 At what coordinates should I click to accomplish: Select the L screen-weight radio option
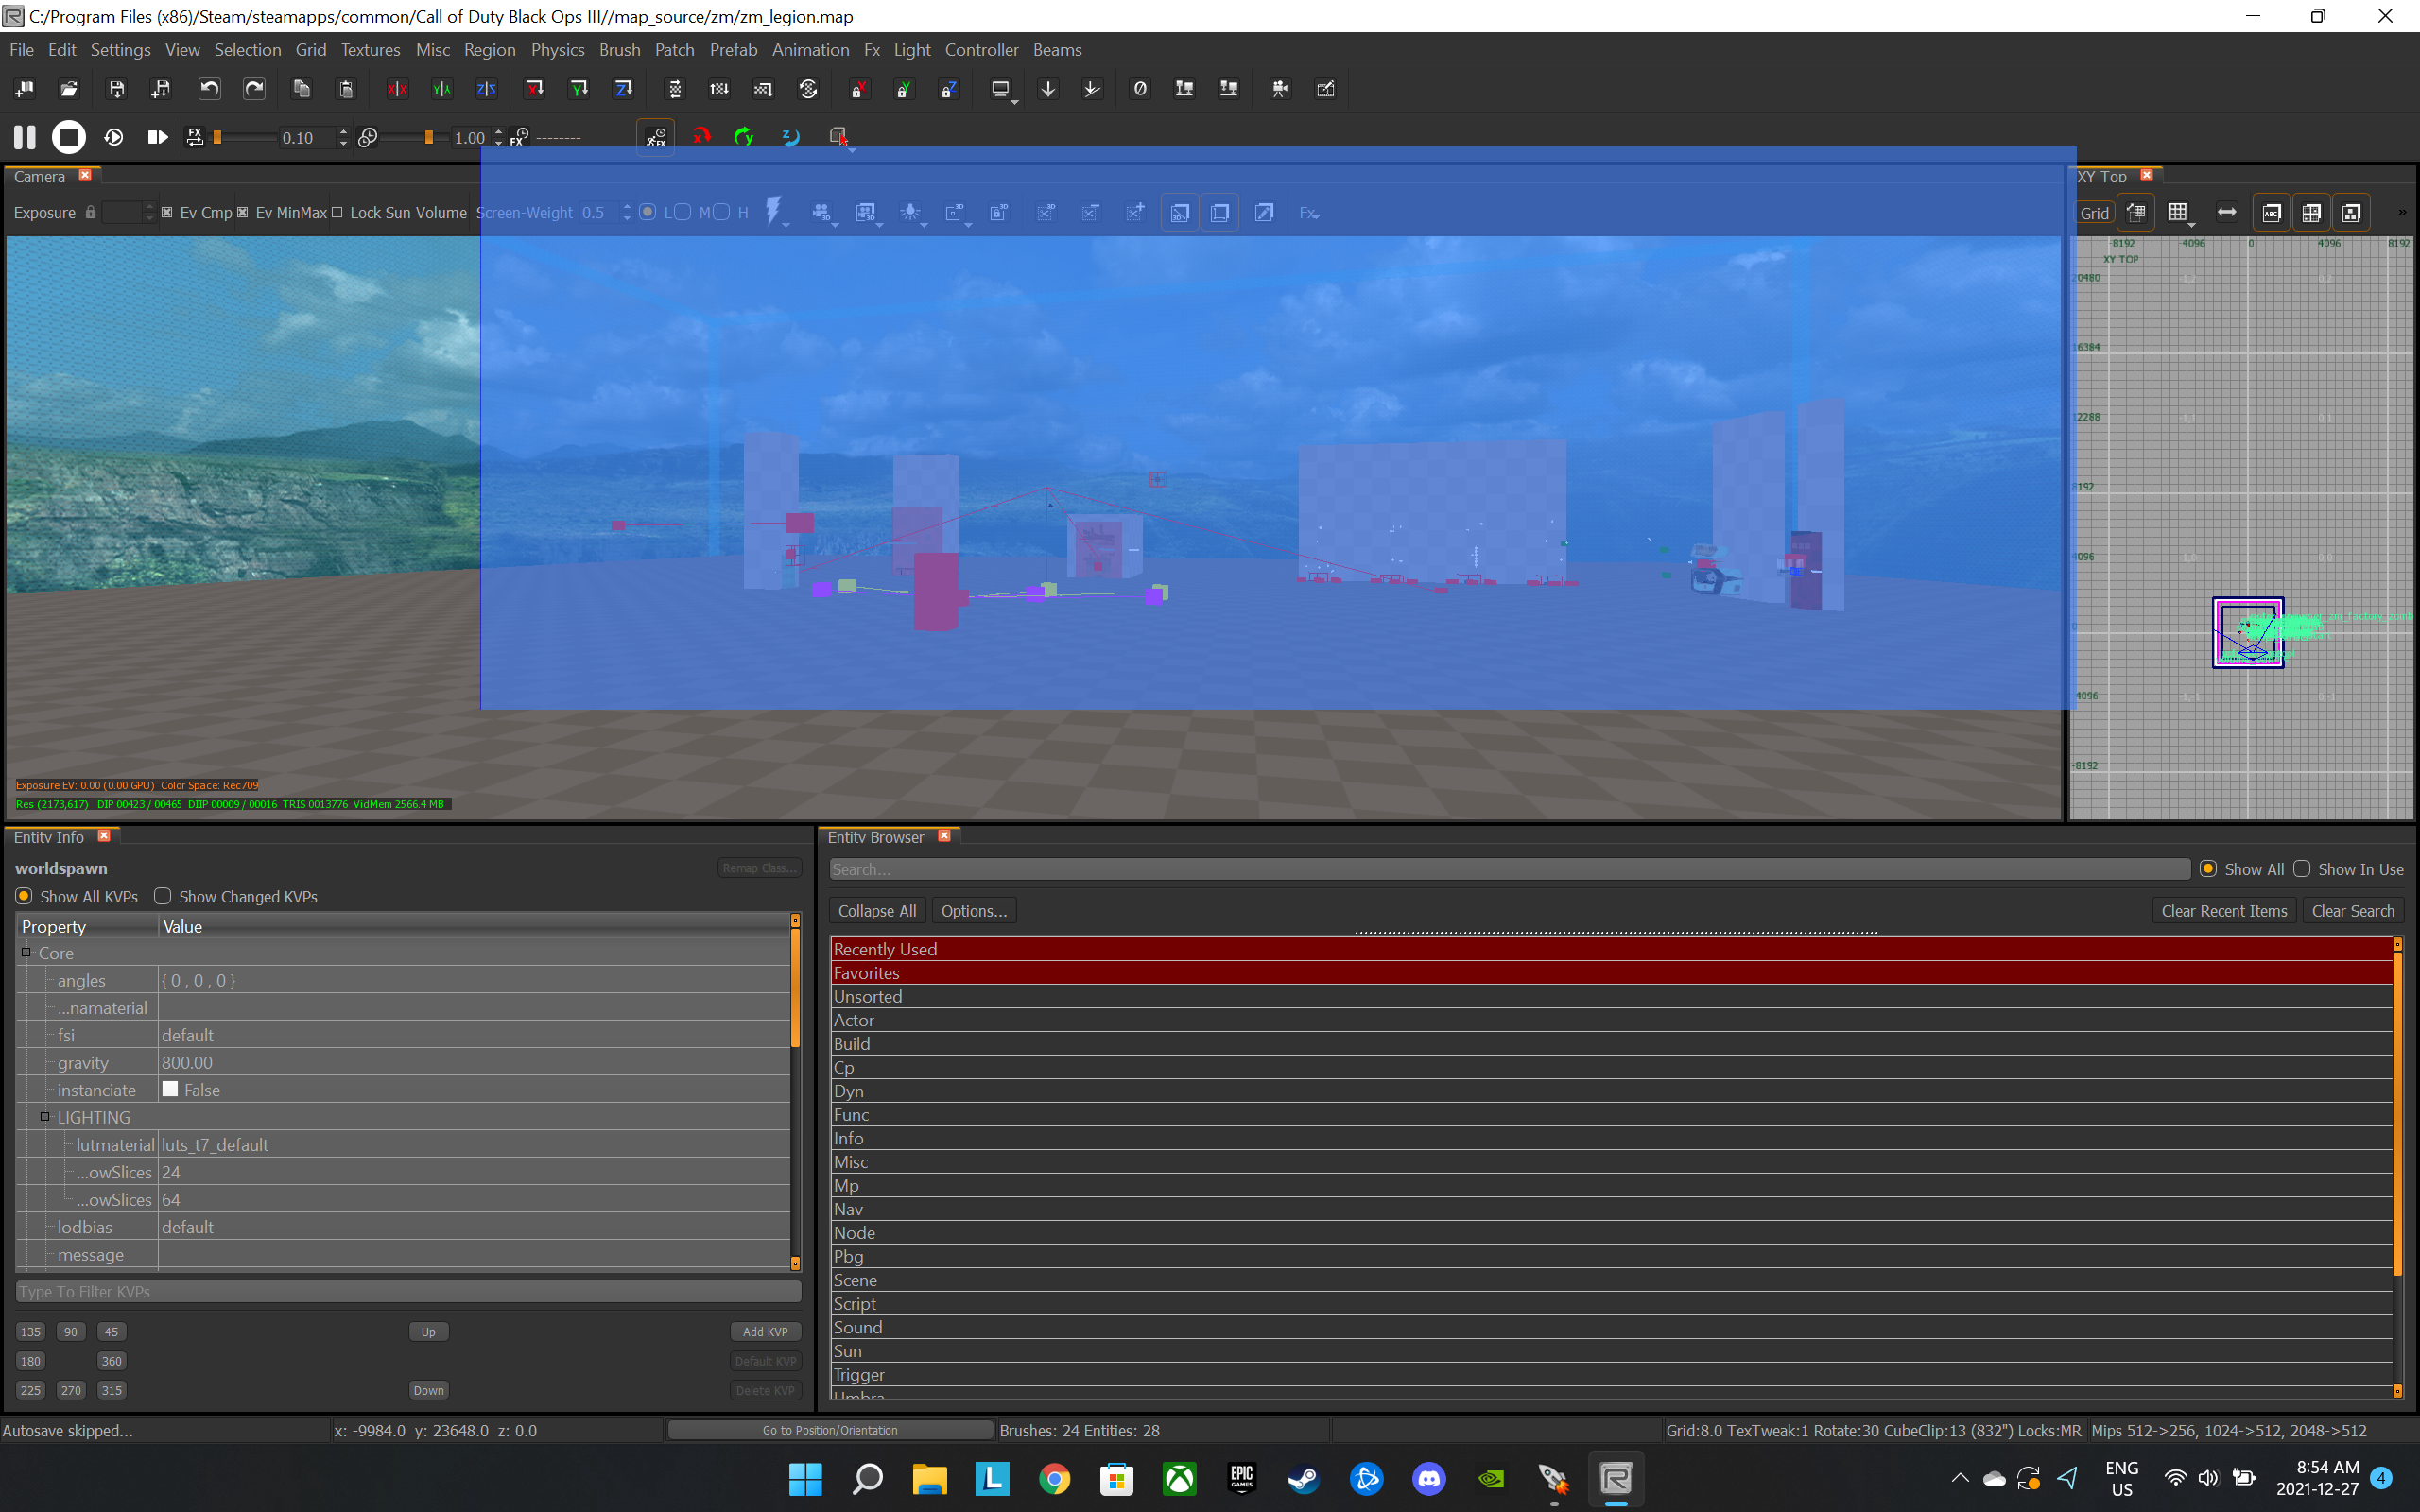click(648, 212)
